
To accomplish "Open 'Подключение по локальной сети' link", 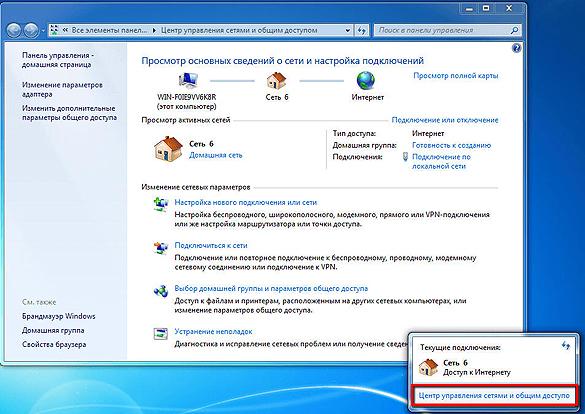I will pyautogui.click(x=441, y=161).
